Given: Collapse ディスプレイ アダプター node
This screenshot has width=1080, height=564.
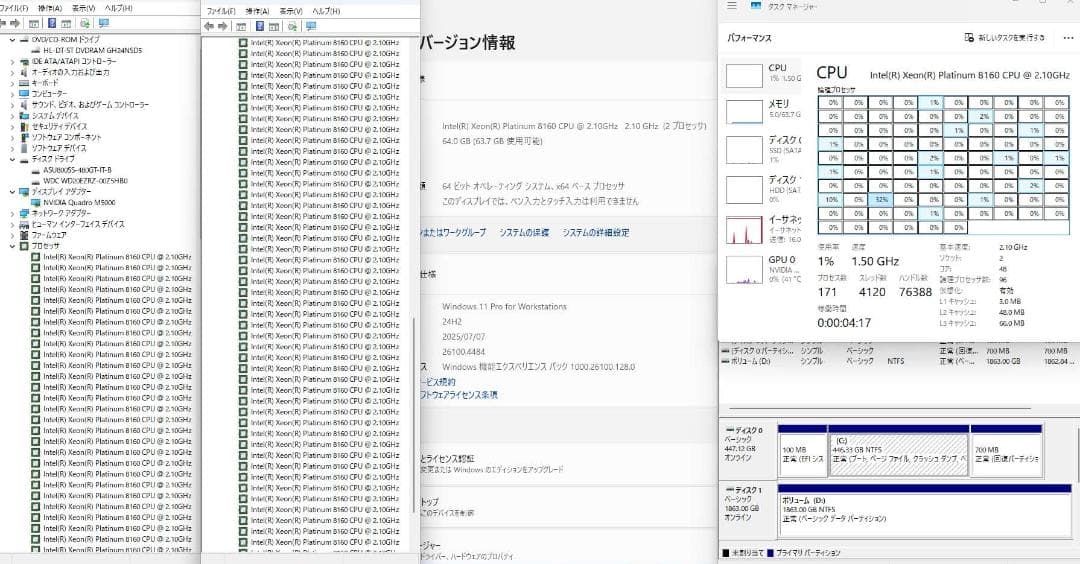Looking at the screenshot, I should [x=12, y=191].
